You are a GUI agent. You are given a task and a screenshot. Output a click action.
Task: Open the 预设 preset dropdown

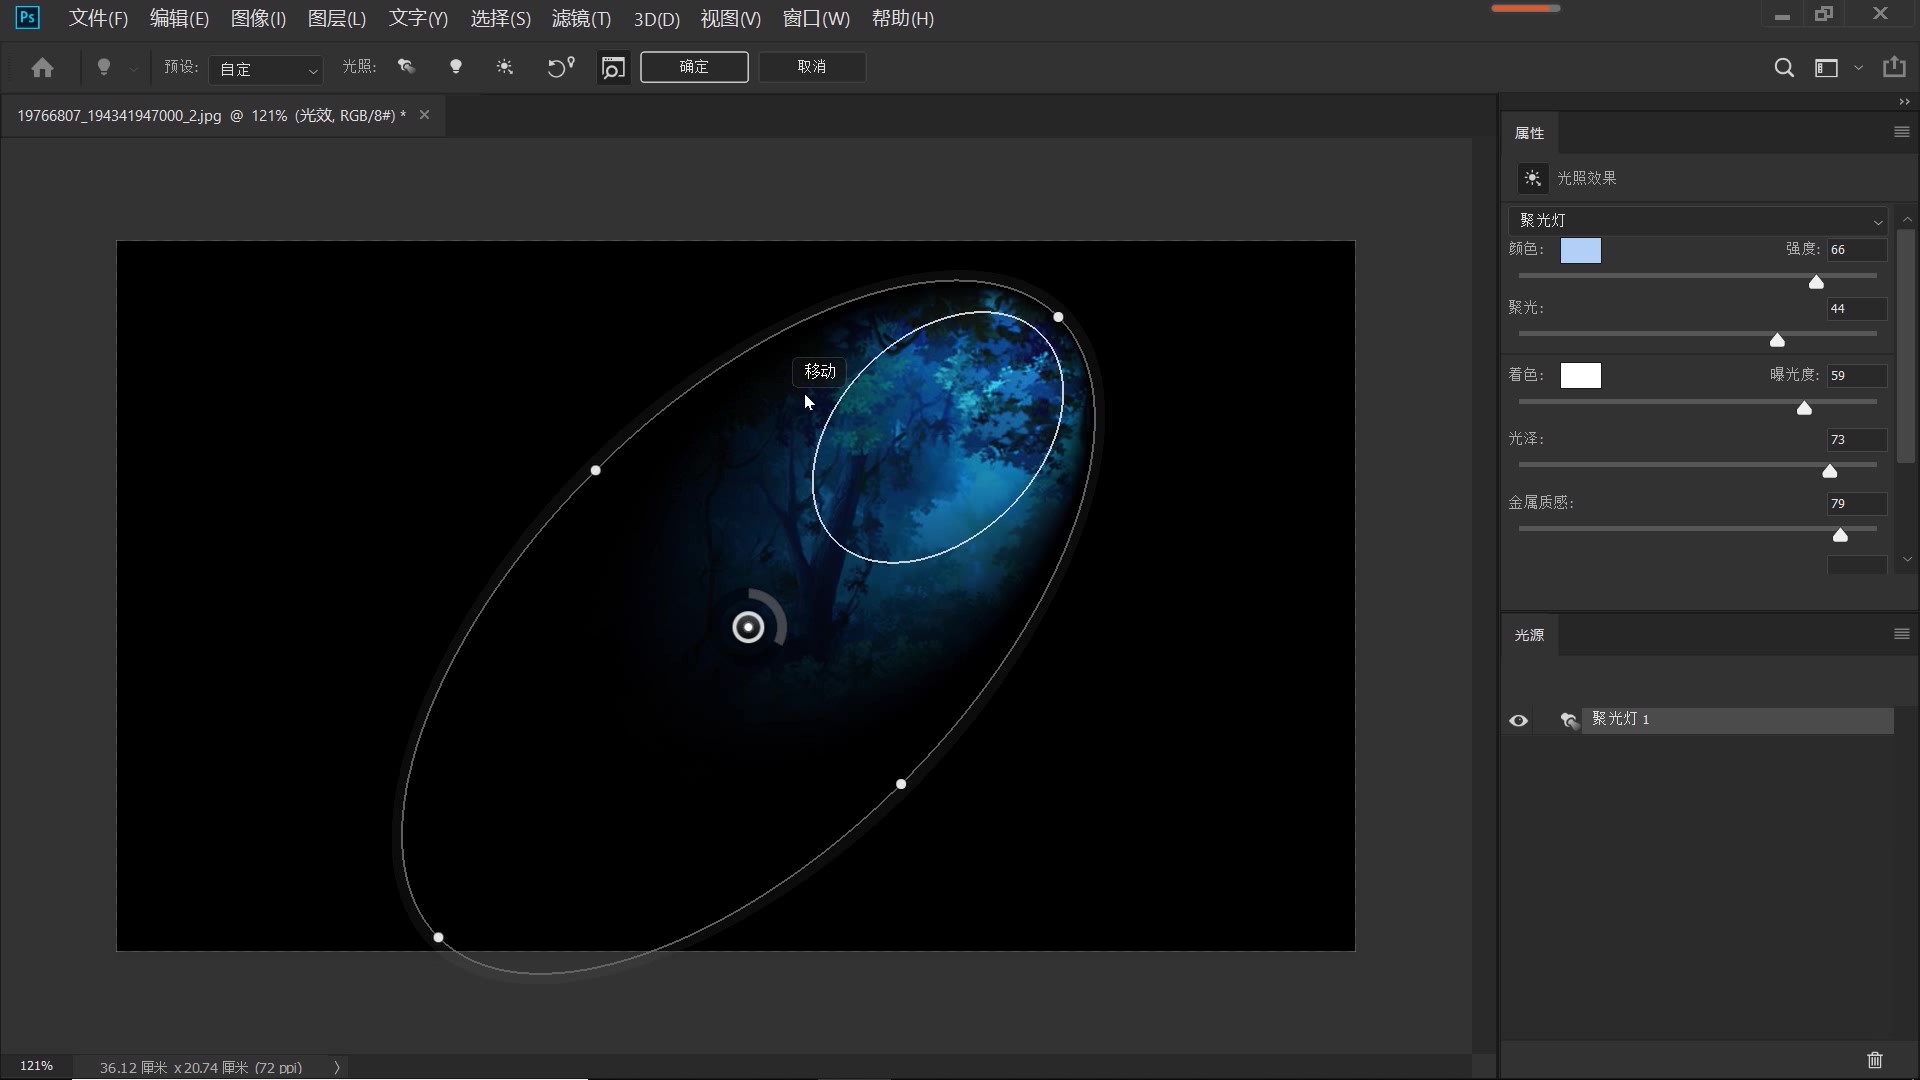point(266,69)
